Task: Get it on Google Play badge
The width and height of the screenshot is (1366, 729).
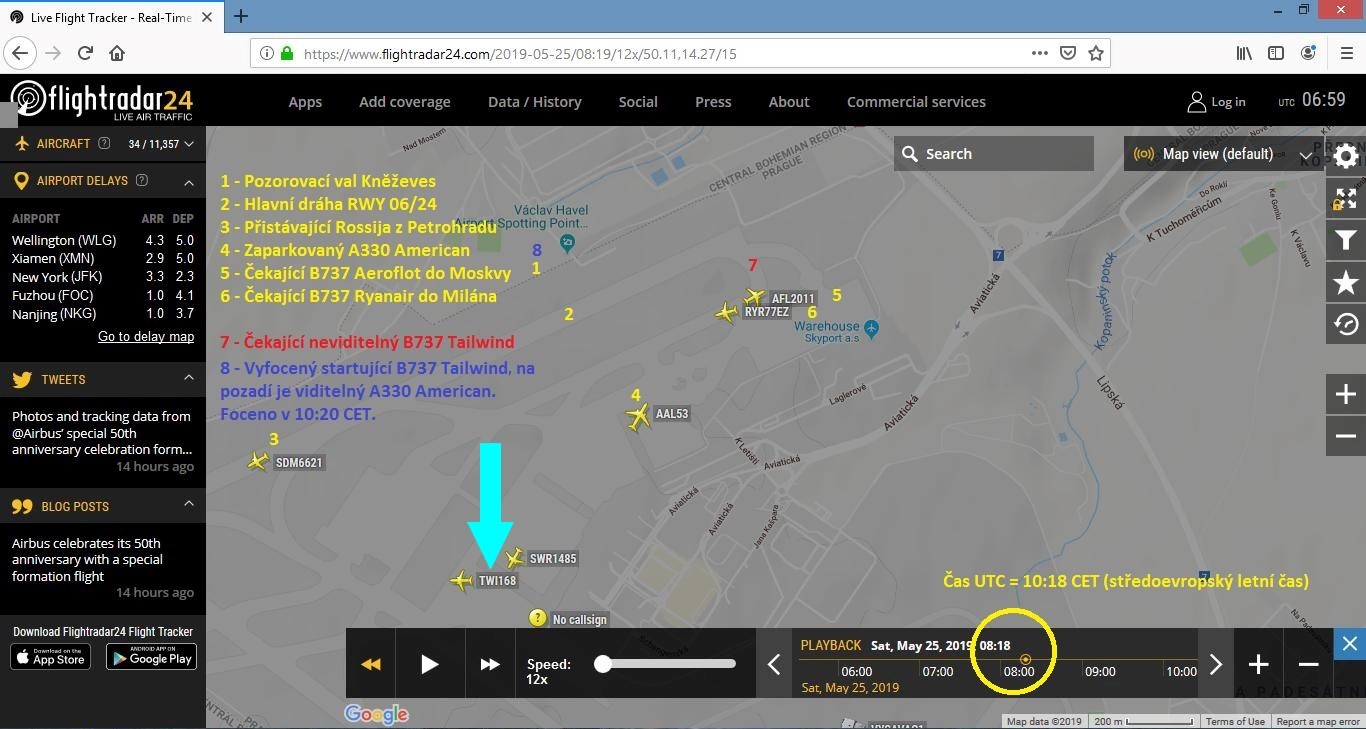Action: pos(151,657)
